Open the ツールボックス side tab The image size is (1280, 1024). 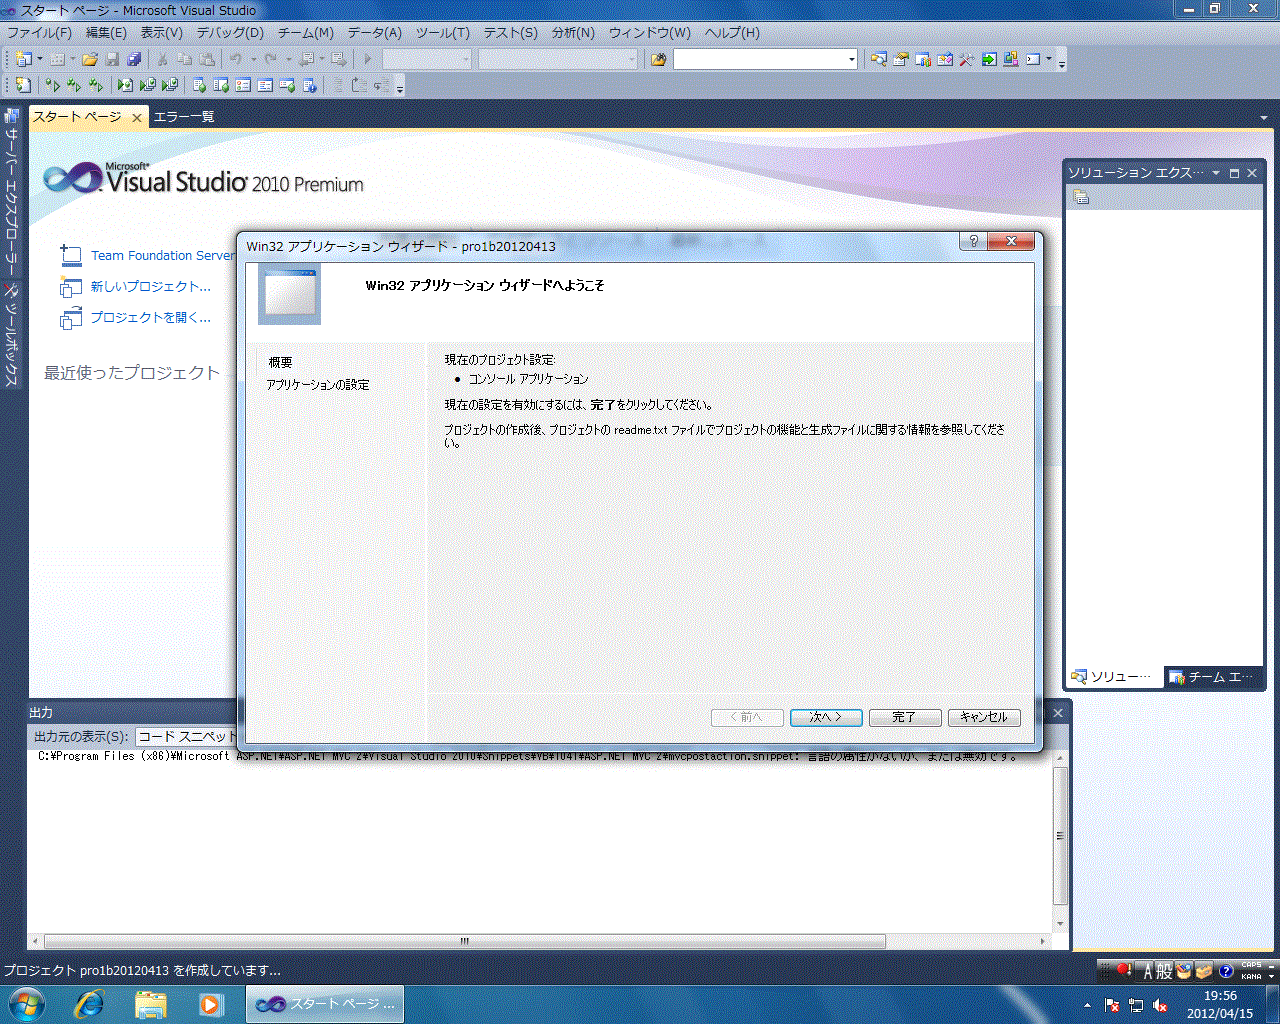point(12,336)
